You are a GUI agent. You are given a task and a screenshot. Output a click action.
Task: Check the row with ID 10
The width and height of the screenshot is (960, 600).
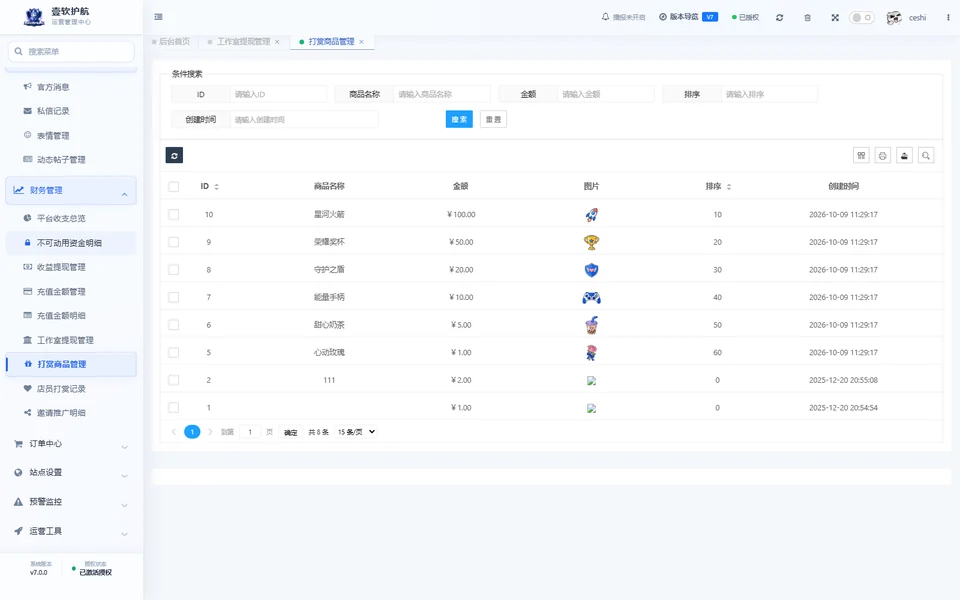tap(174, 214)
